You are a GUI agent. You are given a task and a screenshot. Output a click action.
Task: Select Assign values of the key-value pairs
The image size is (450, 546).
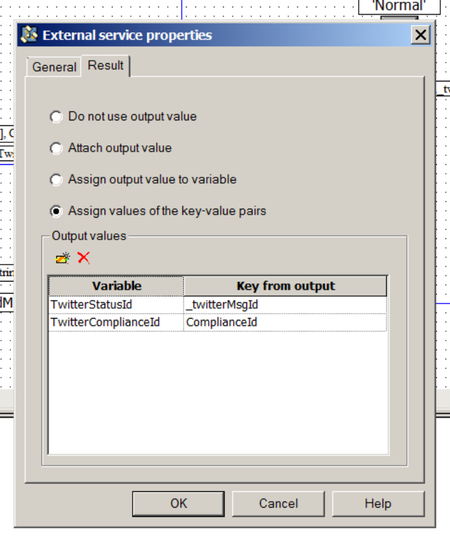tap(56, 211)
